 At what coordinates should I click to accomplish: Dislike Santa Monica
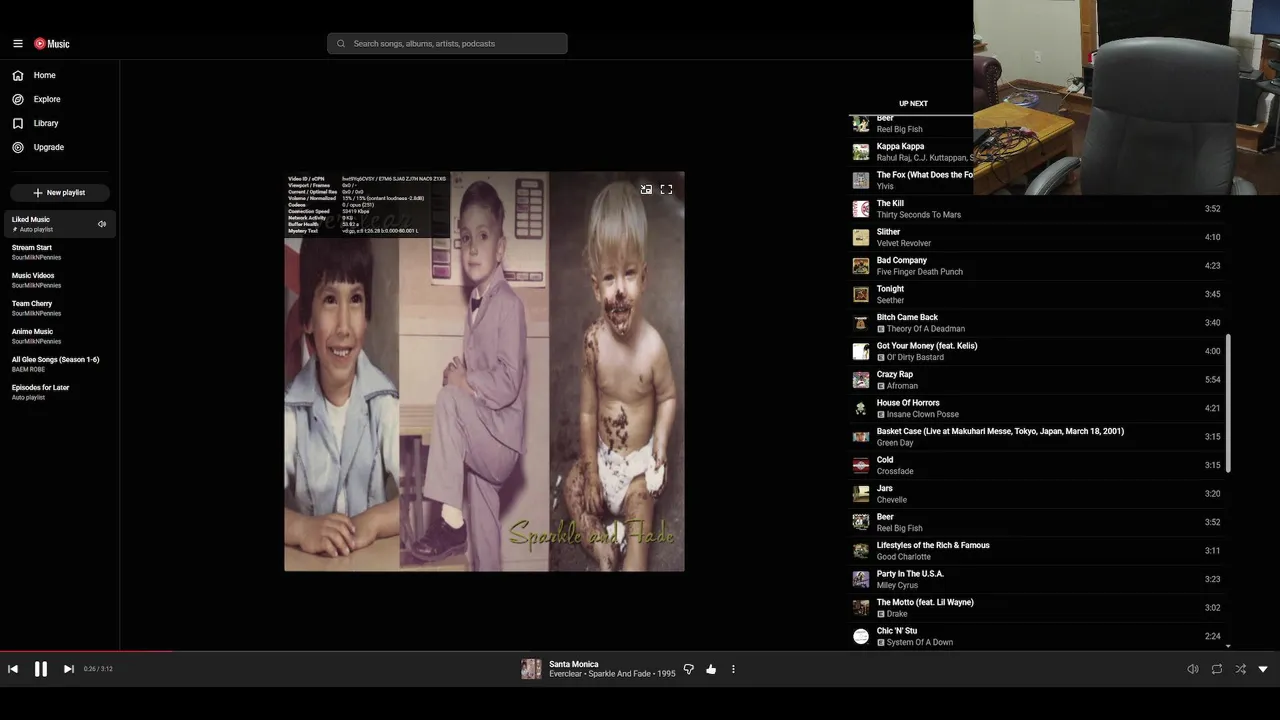[x=688, y=669]
